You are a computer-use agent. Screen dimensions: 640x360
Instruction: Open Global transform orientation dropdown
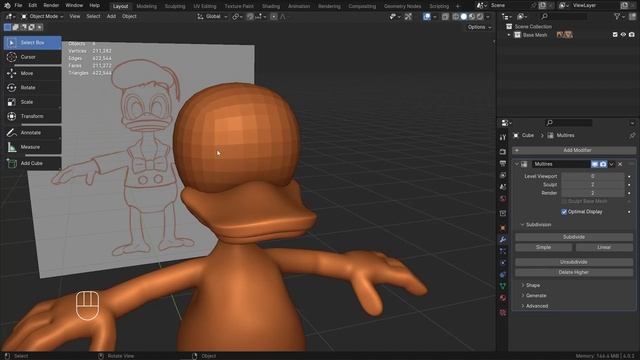click(x=212, y=17)
